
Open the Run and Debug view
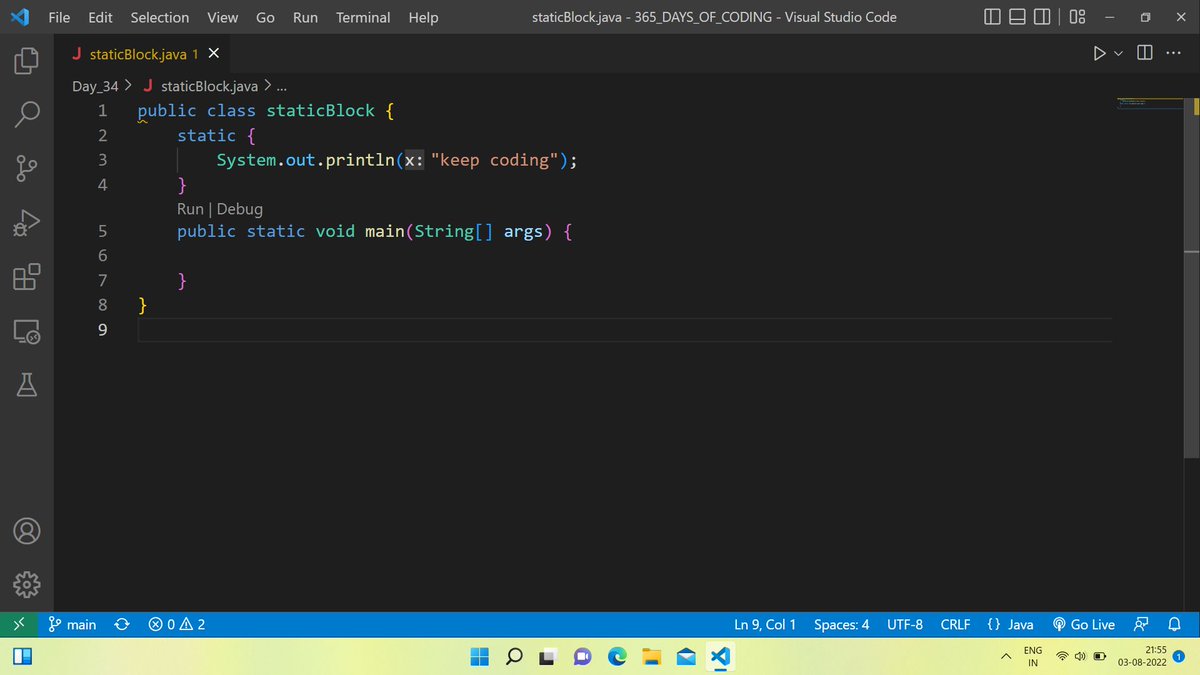point(27,222)
